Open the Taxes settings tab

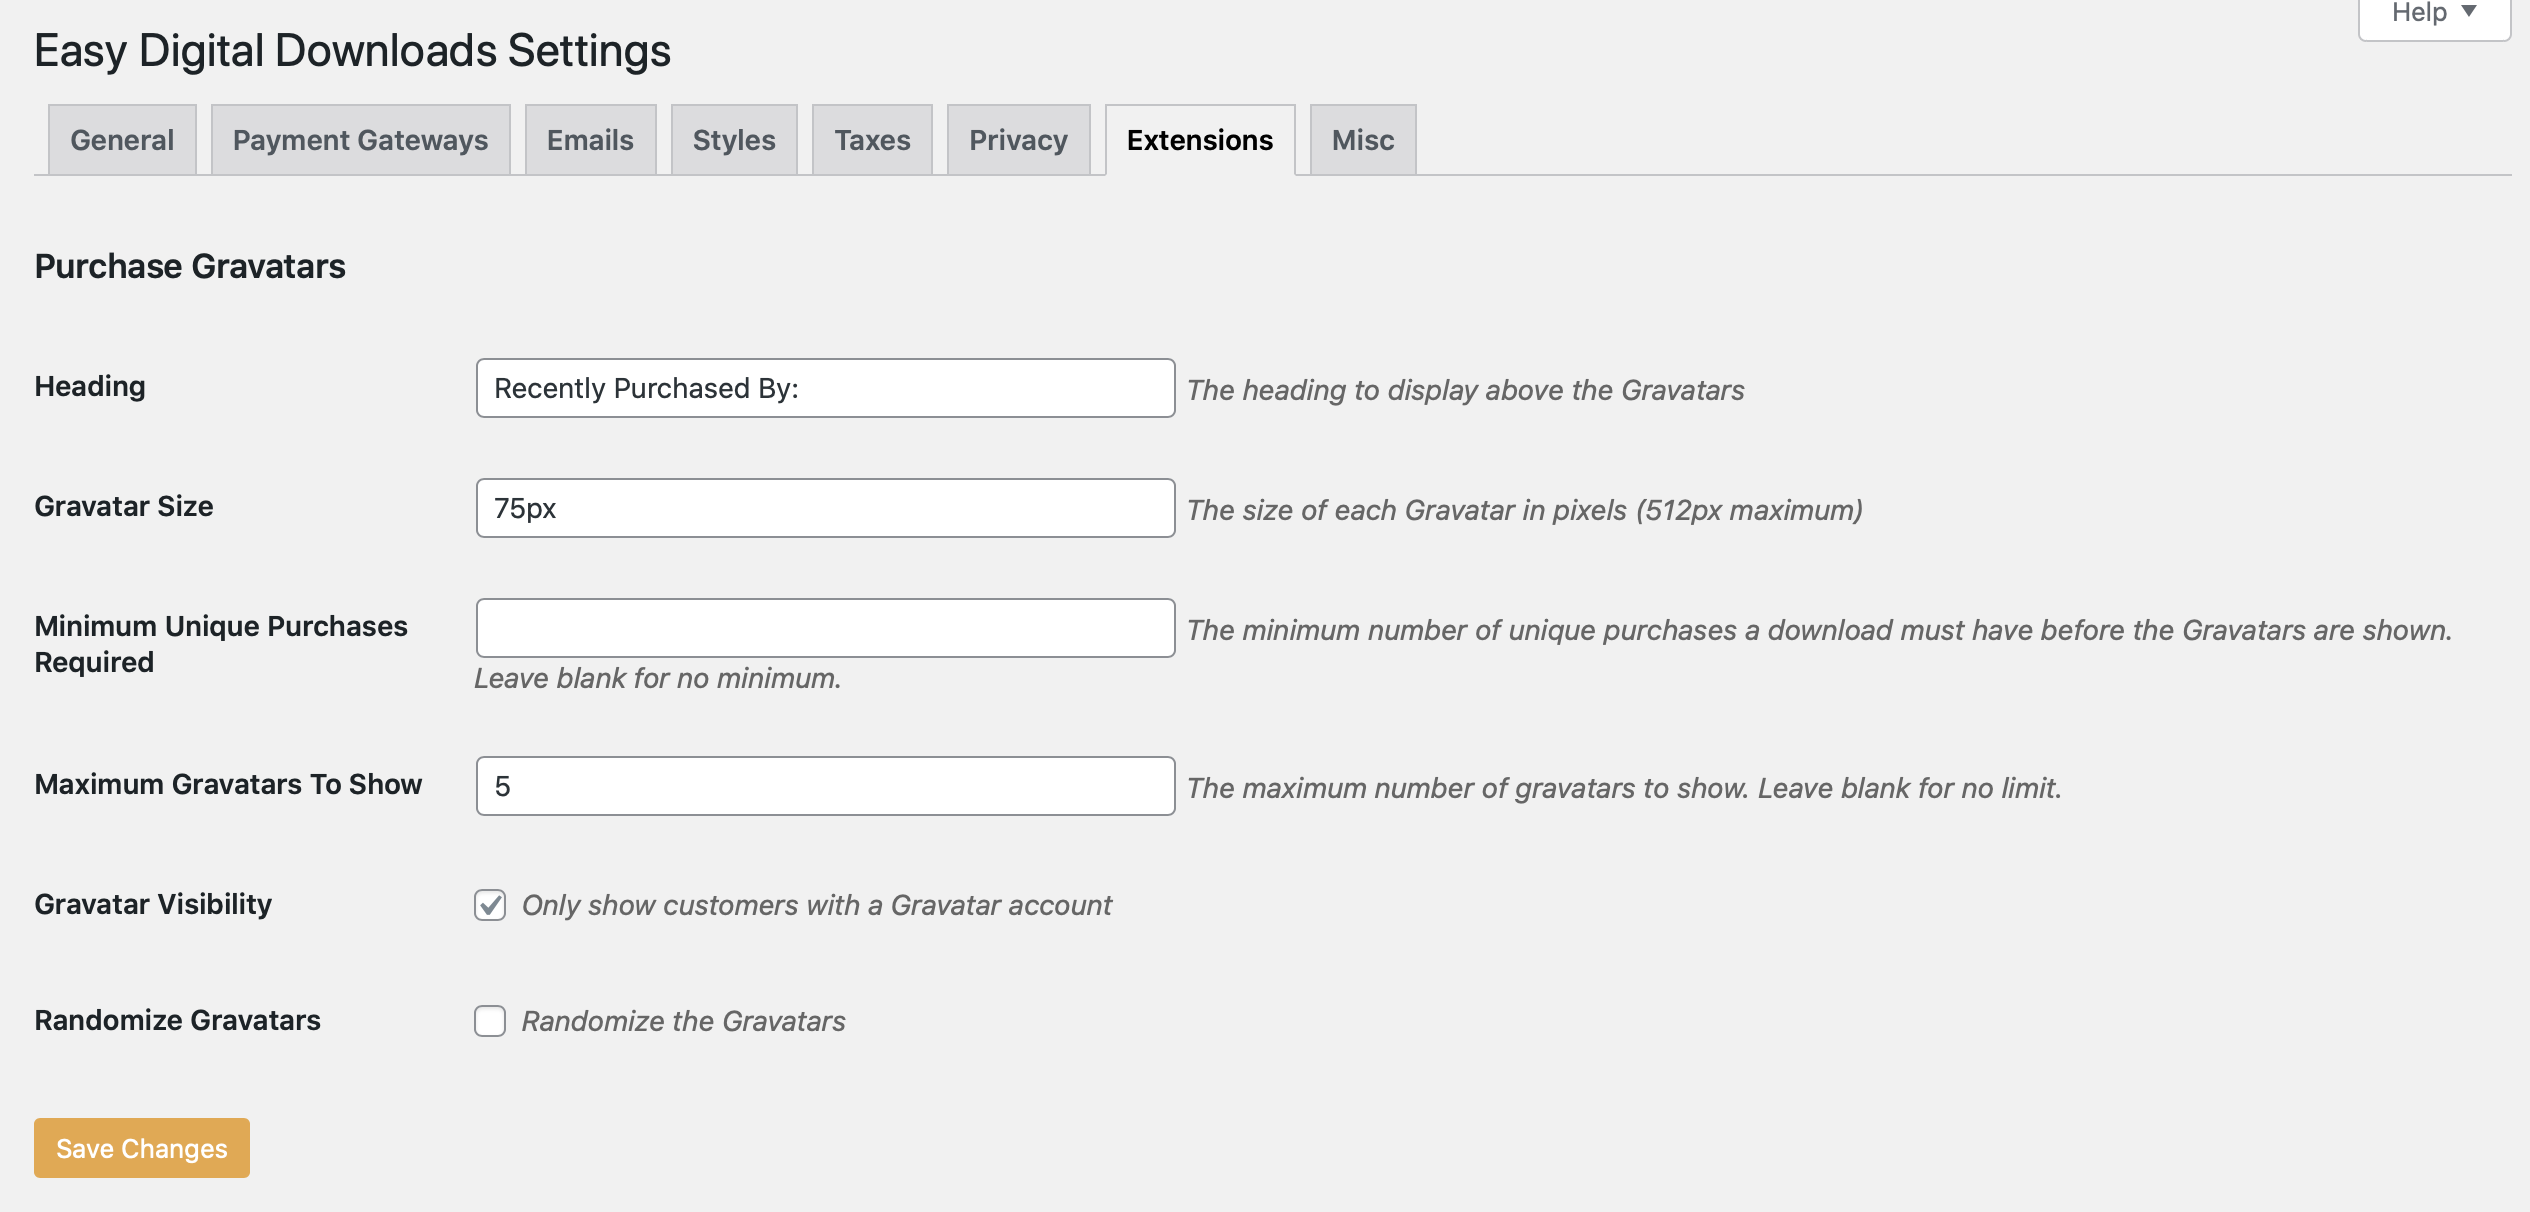pos(872,140)
